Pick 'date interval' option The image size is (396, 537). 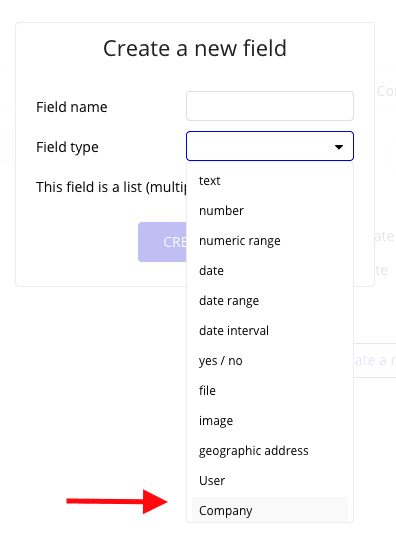point(270,330)
